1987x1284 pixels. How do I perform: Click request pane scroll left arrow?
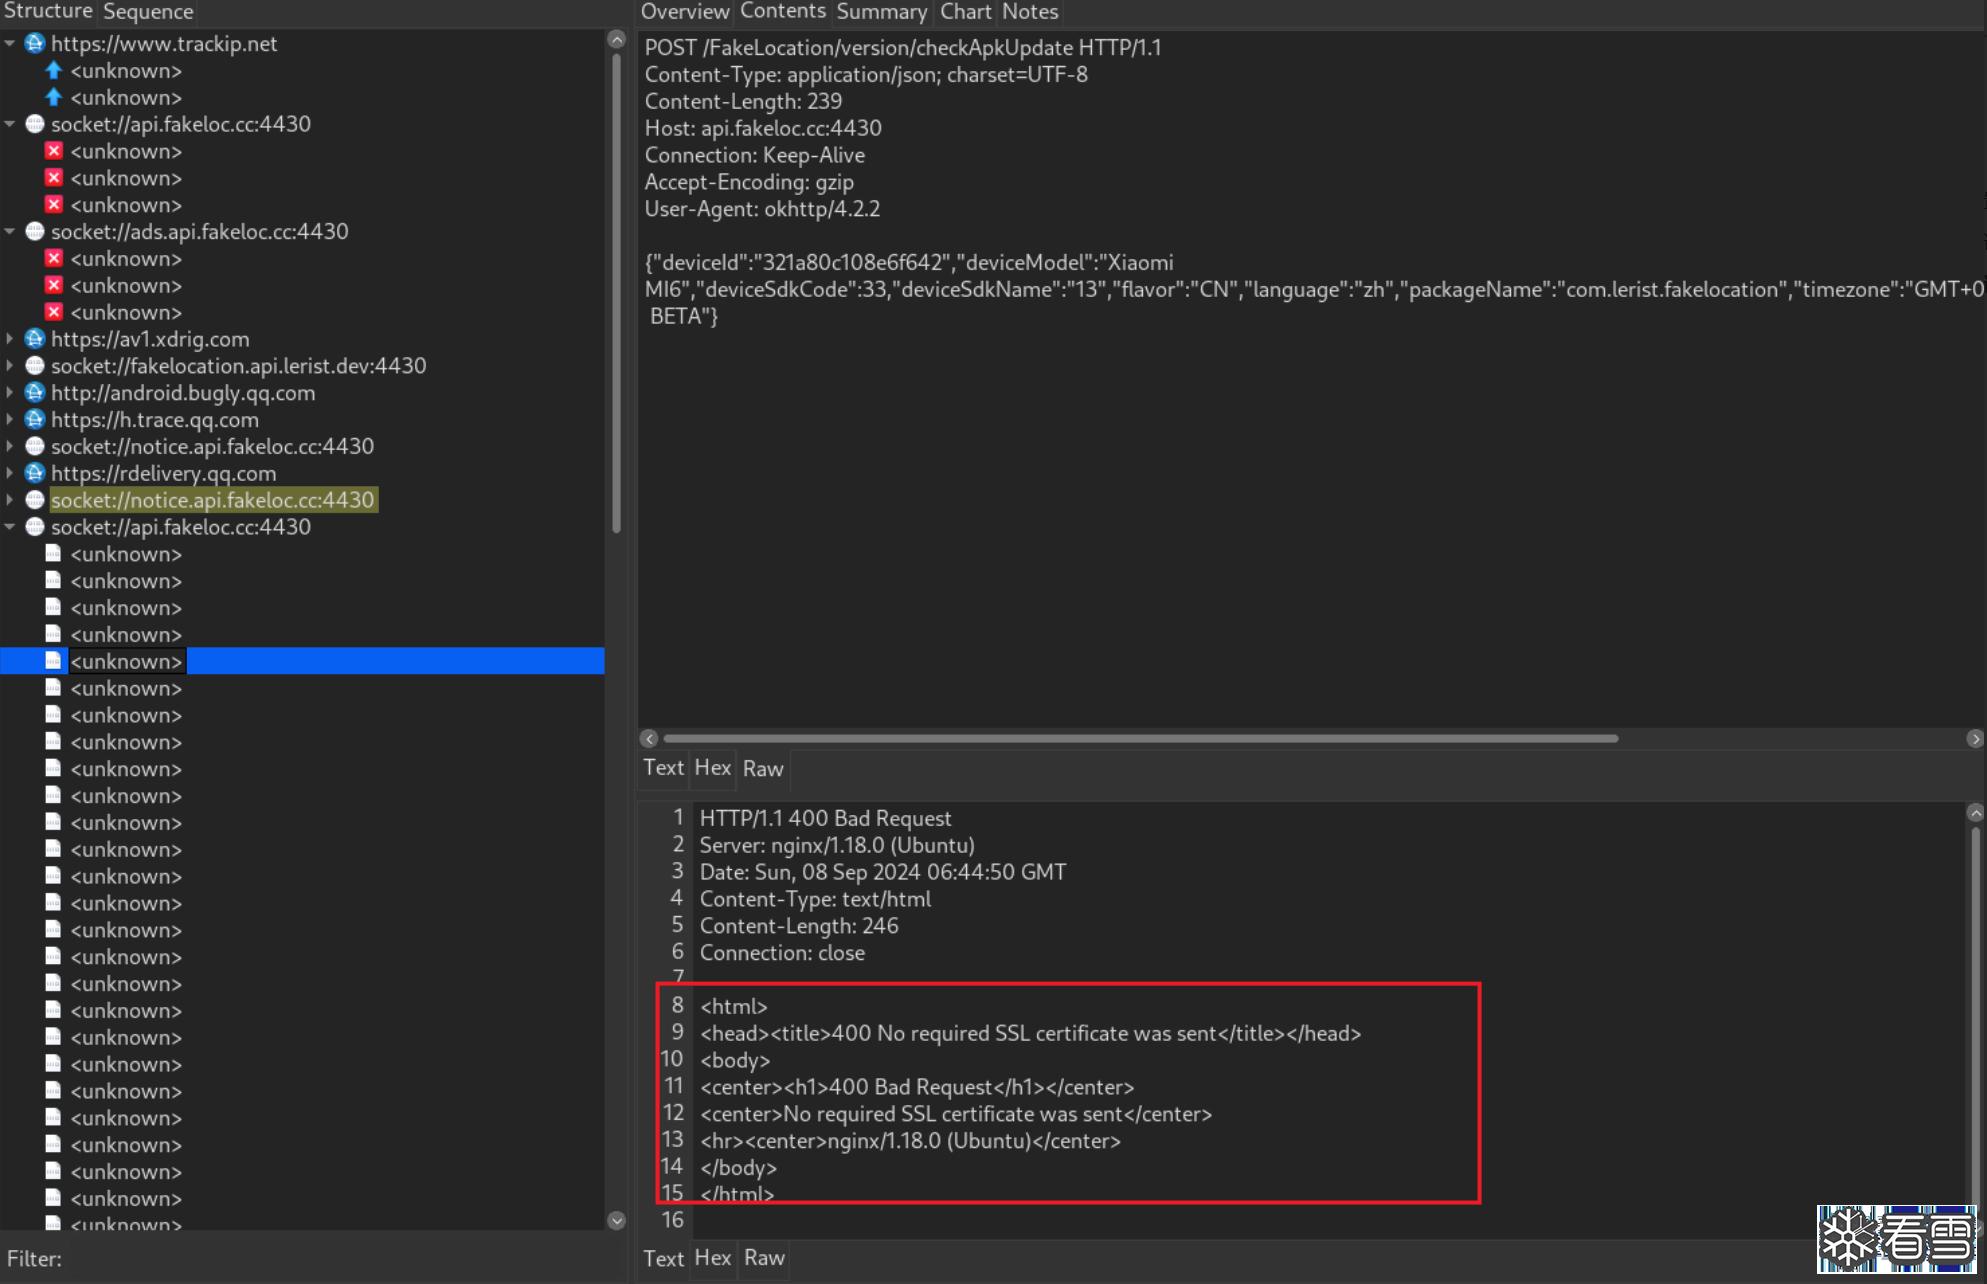pos(650,739)
